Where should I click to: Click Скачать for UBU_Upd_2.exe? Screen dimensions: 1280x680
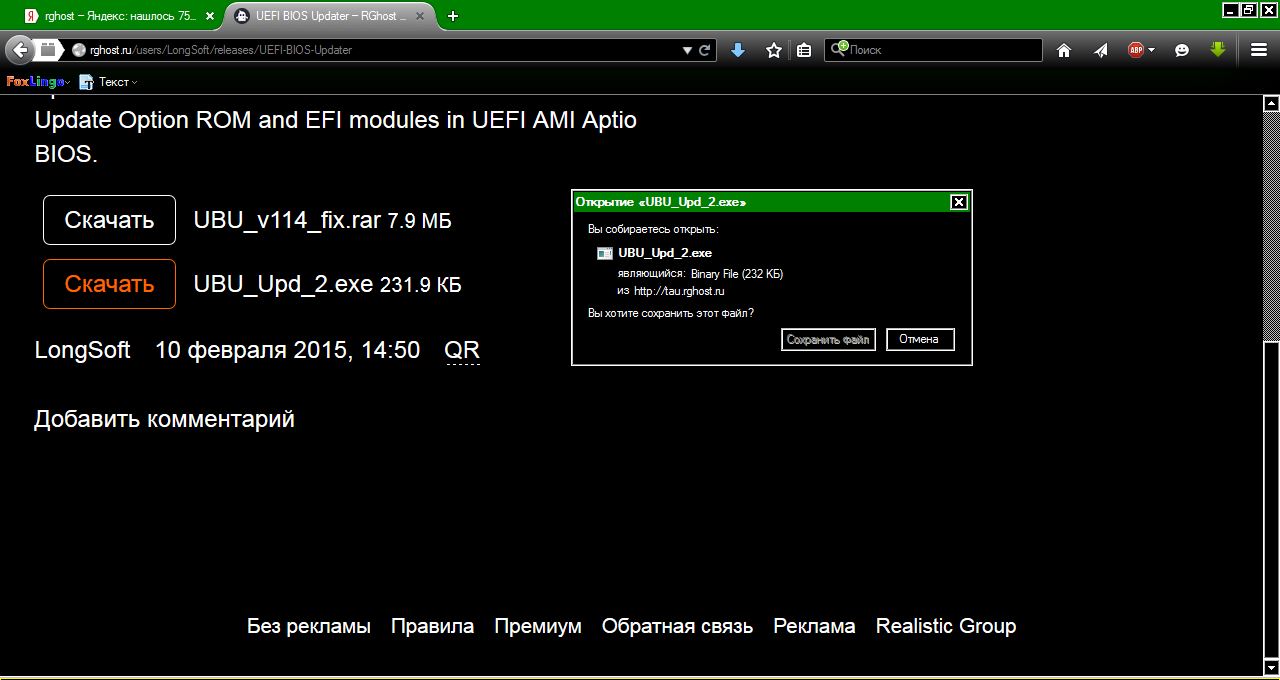[x=109, y=284]
